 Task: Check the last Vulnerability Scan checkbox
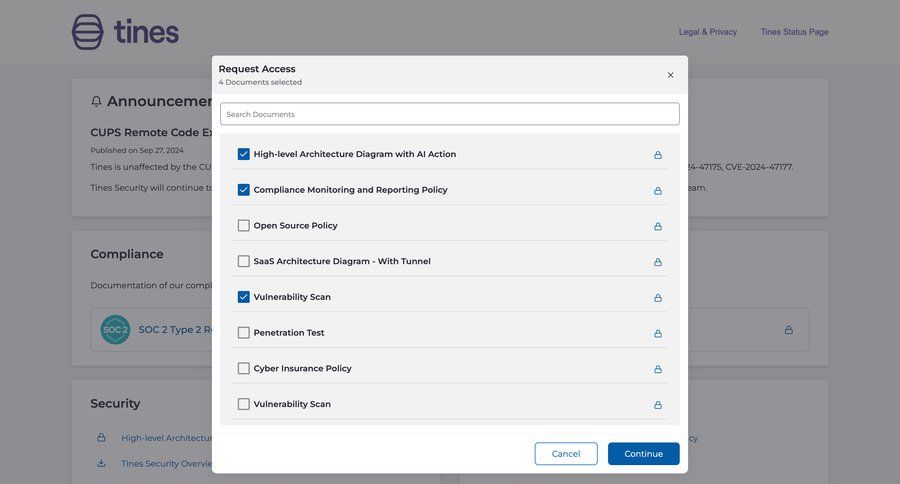coord(243,404)
